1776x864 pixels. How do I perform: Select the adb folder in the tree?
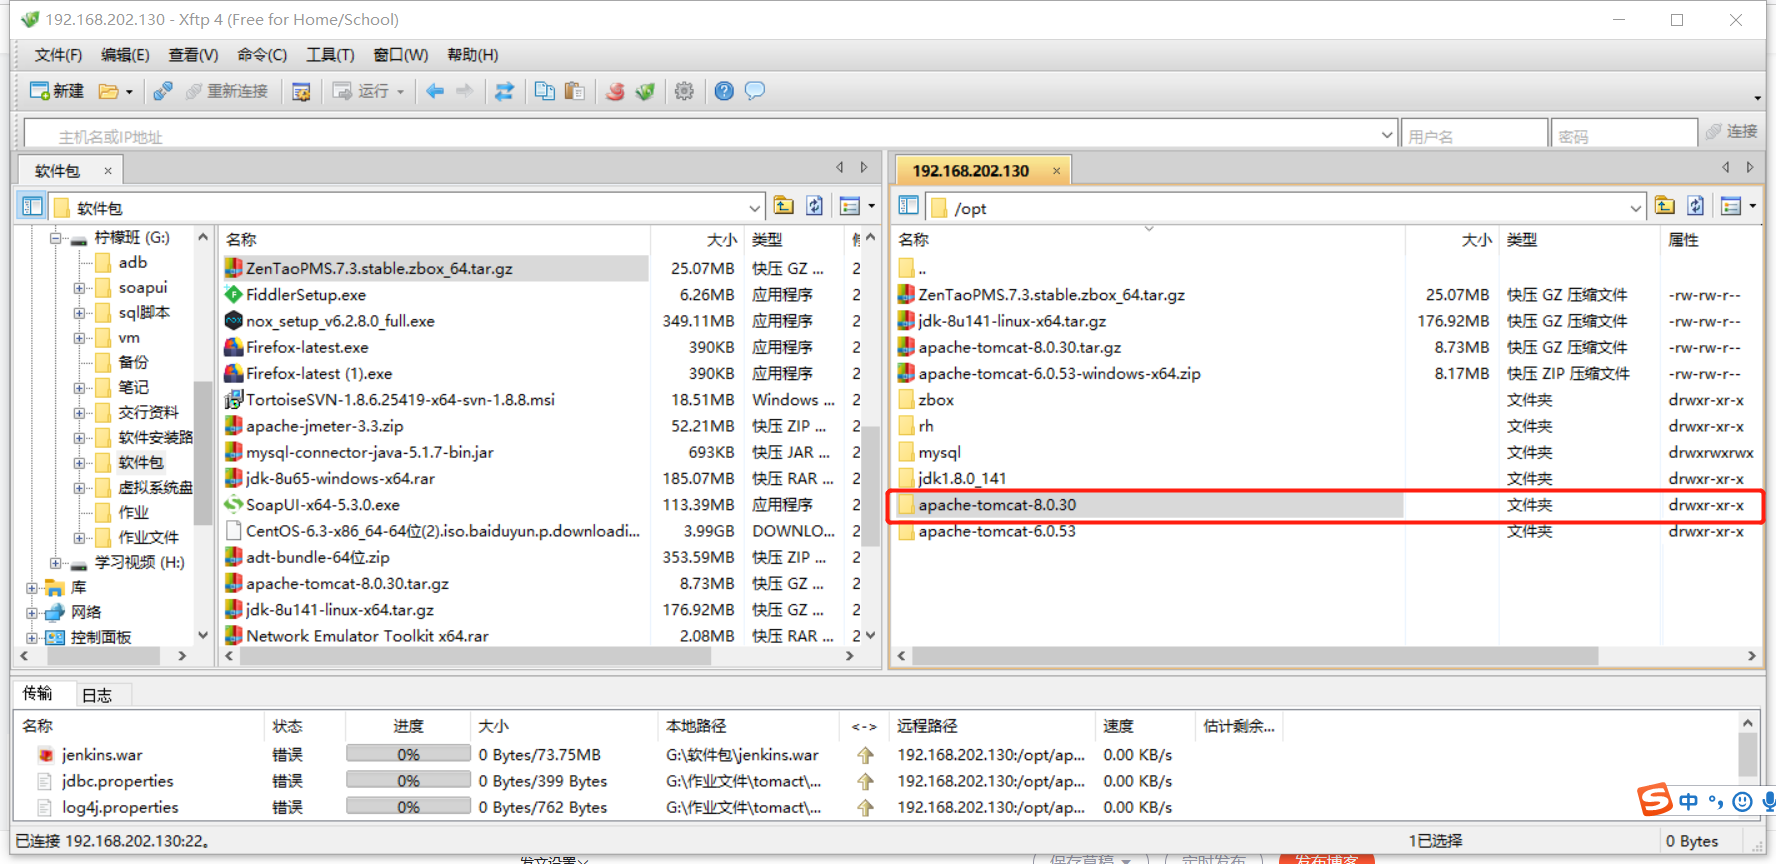(132, 262)
